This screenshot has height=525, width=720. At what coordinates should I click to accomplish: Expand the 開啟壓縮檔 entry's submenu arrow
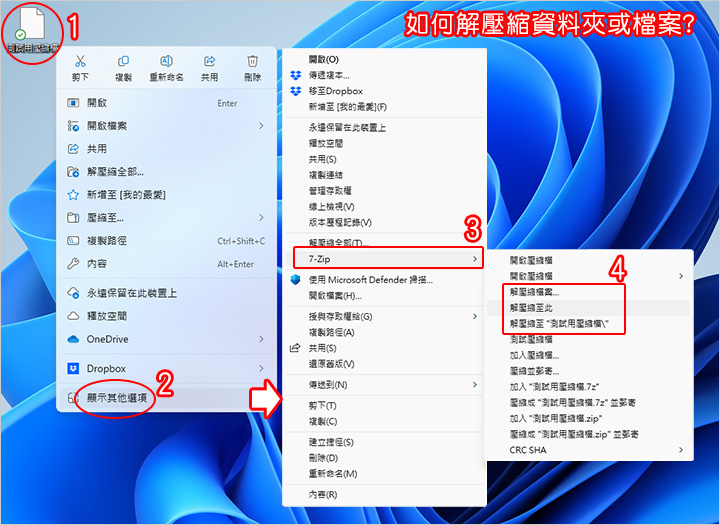(681, 276)
